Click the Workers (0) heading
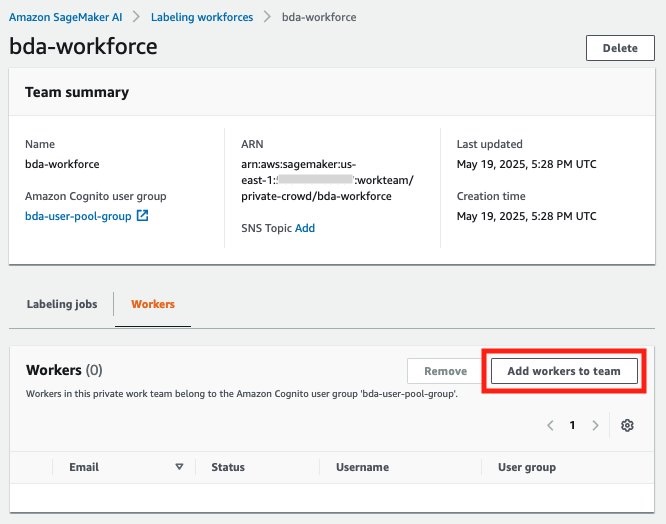 (x=64, y=370)
